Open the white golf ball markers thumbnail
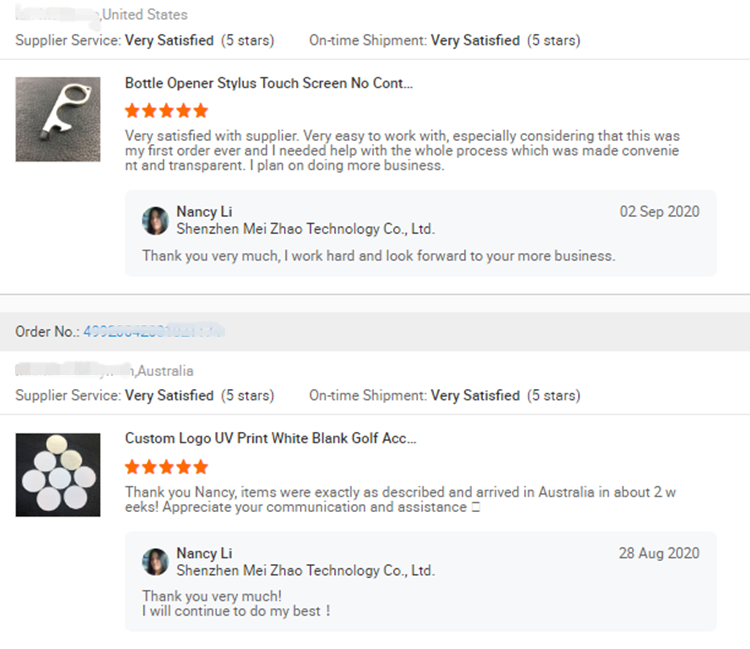Screen dimensions: 750x649 coord(58,475)
